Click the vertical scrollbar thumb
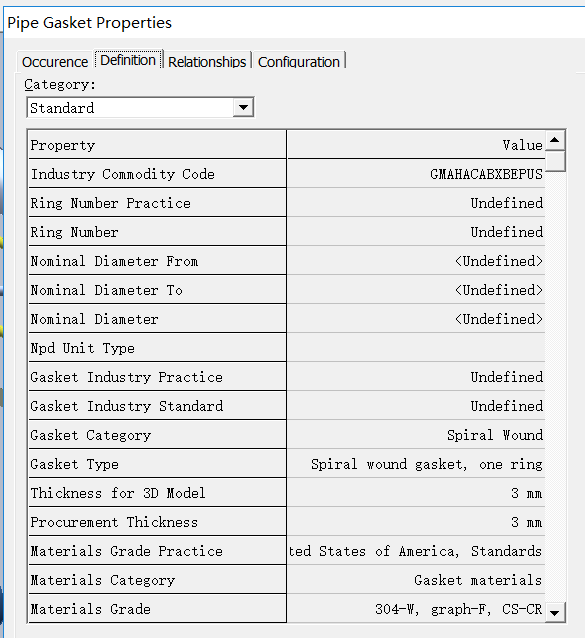The height and width of the screenshot is (638, 585). coord(555,161)
